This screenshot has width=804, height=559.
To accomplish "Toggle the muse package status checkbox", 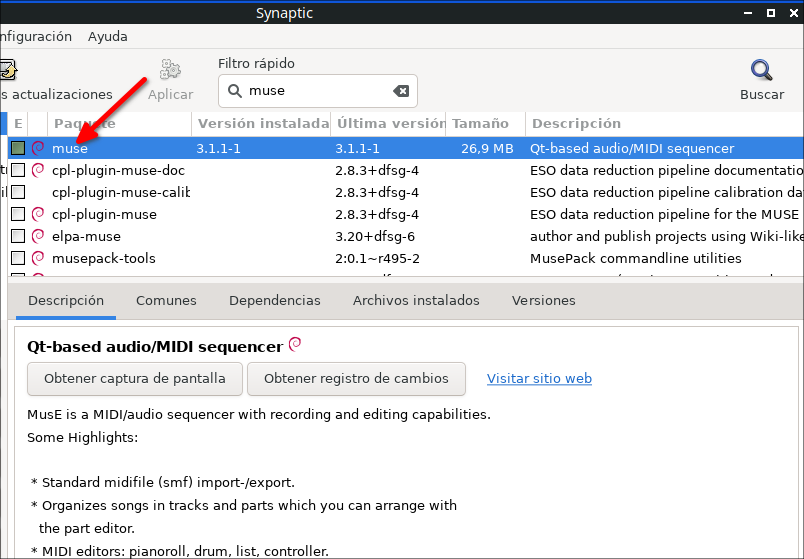I will pos(18,148).
